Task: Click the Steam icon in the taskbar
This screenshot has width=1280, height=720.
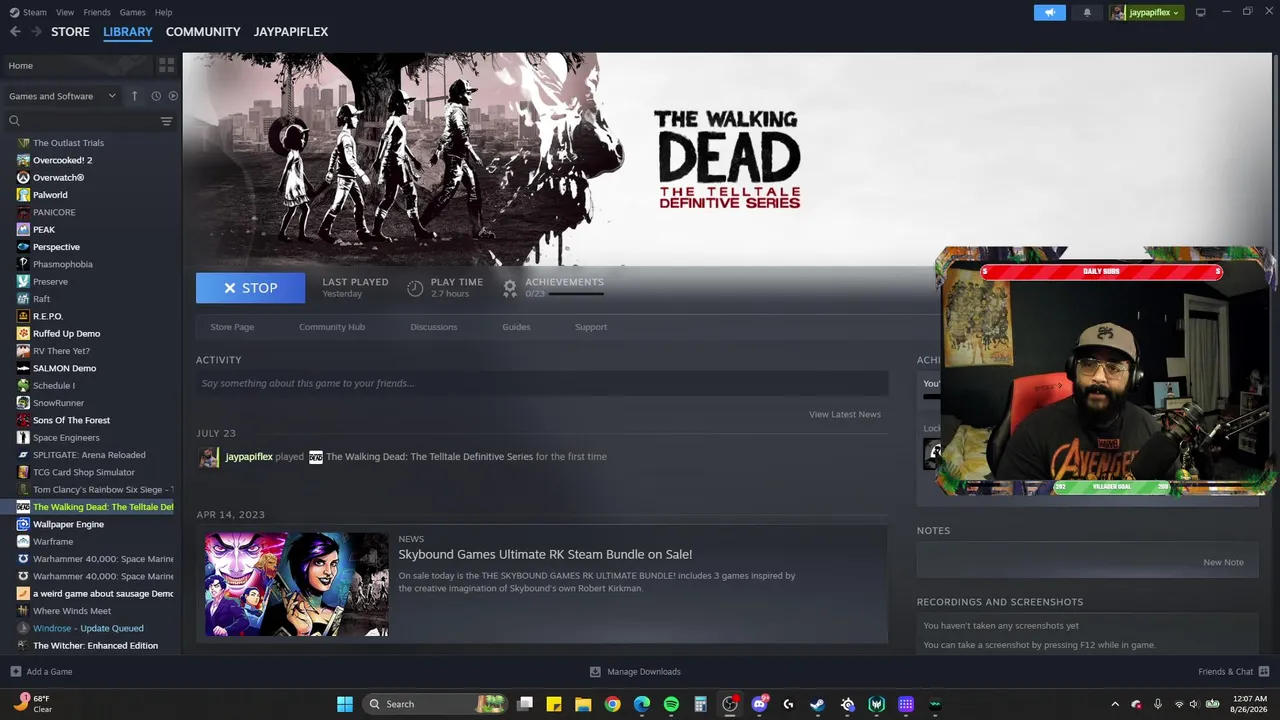Action: click(817, 704)
